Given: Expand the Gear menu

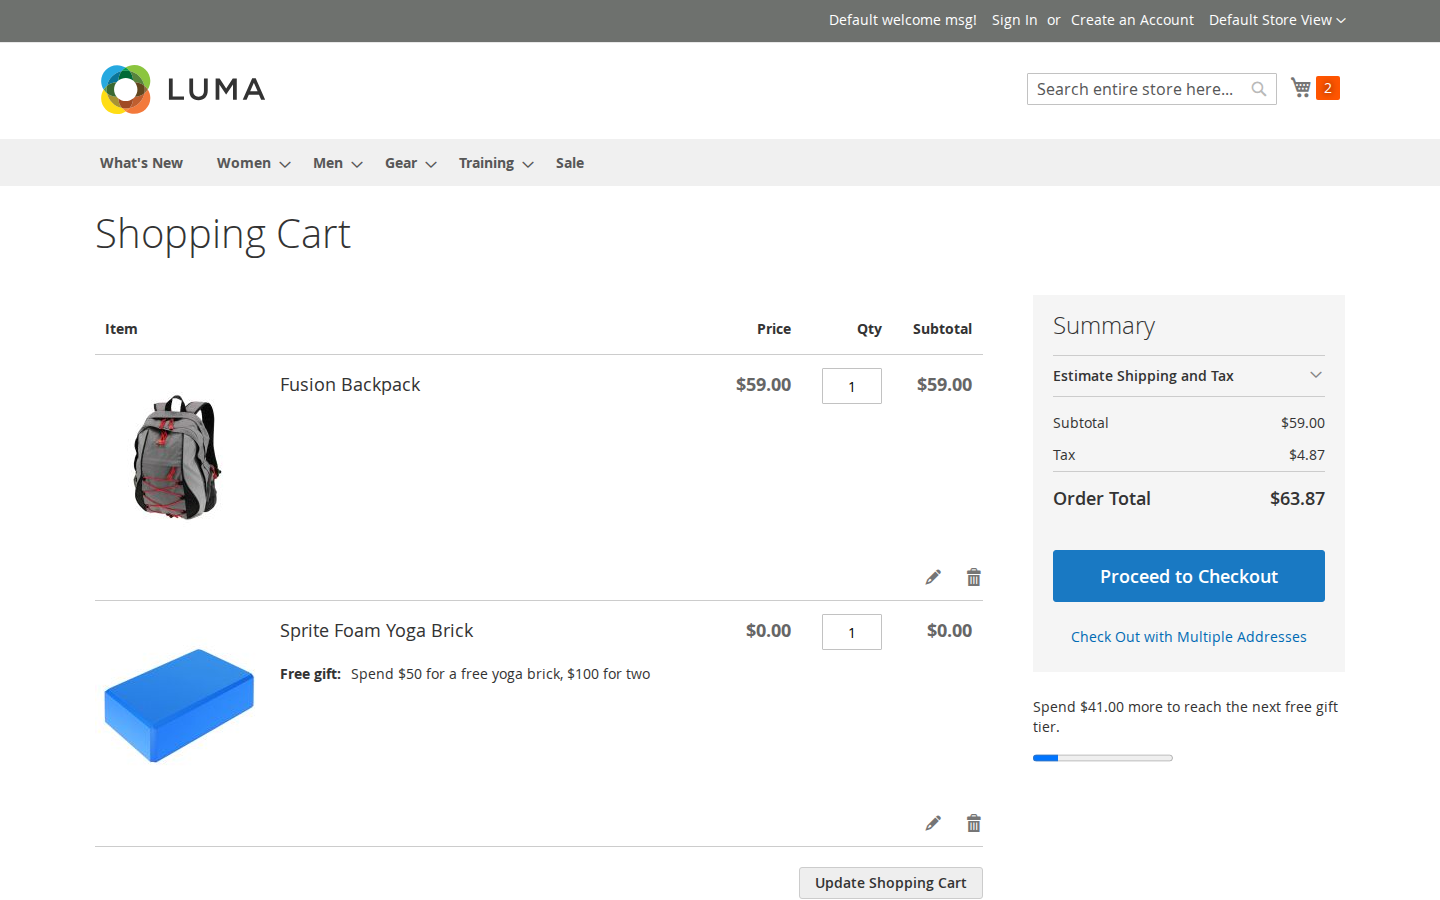Looking at the screenshot, I should pos(410,163).
